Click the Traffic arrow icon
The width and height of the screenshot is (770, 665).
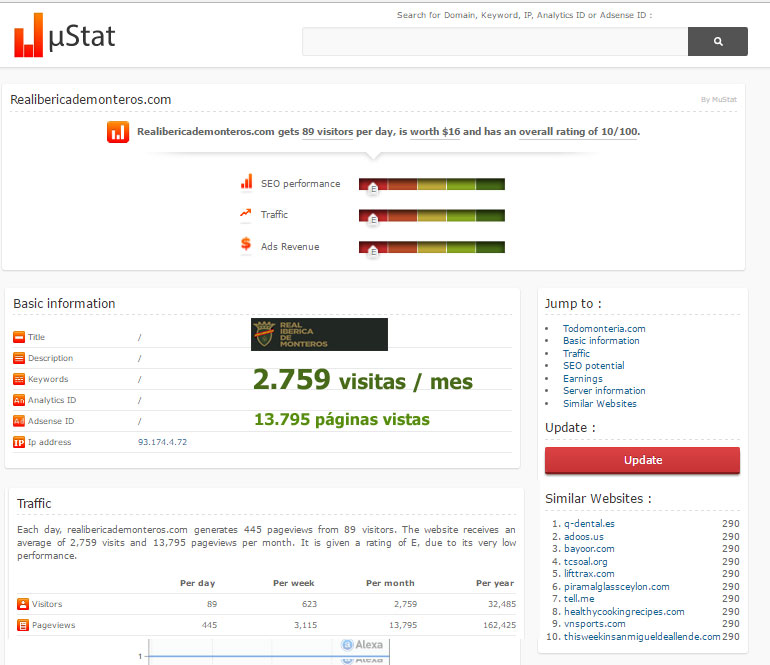pyautogui.click(x=246, y=213)
